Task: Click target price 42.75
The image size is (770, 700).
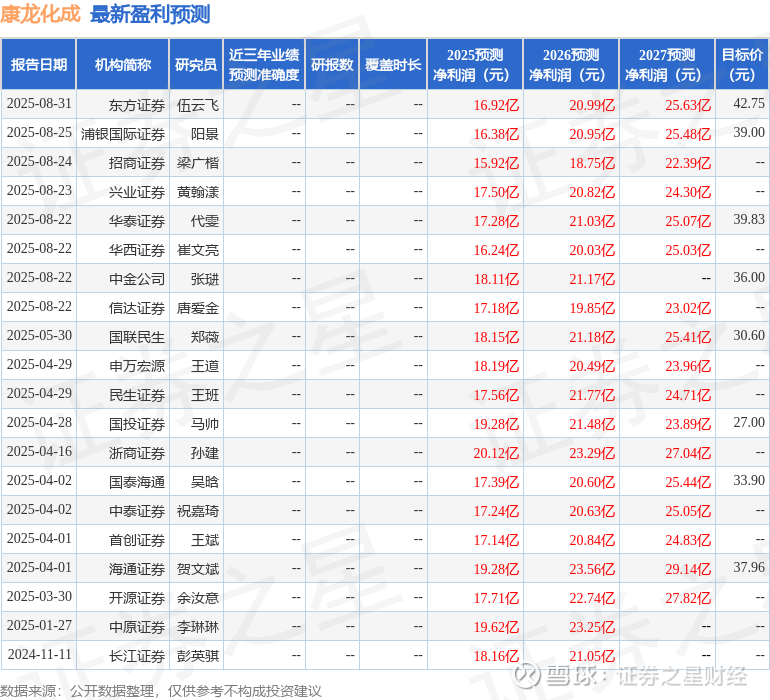Action: (x=749, y=103)
